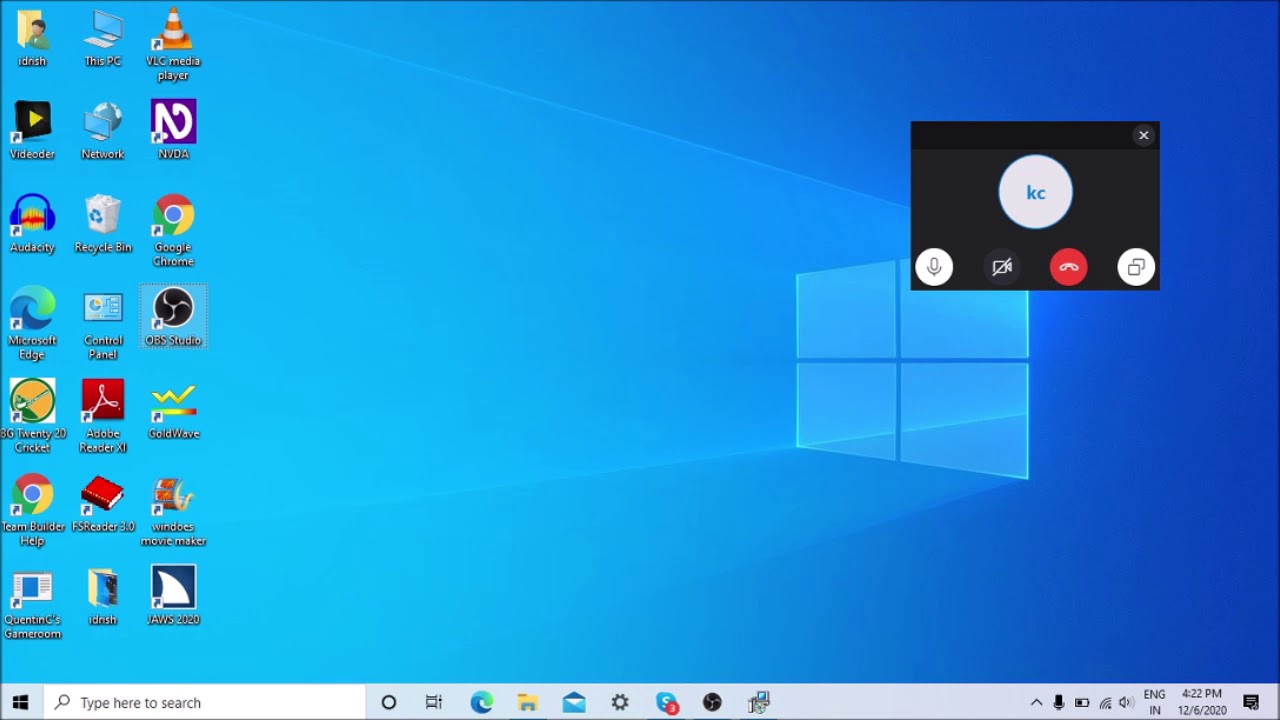Switch to Skype on the taskbar

click(667, 702)
